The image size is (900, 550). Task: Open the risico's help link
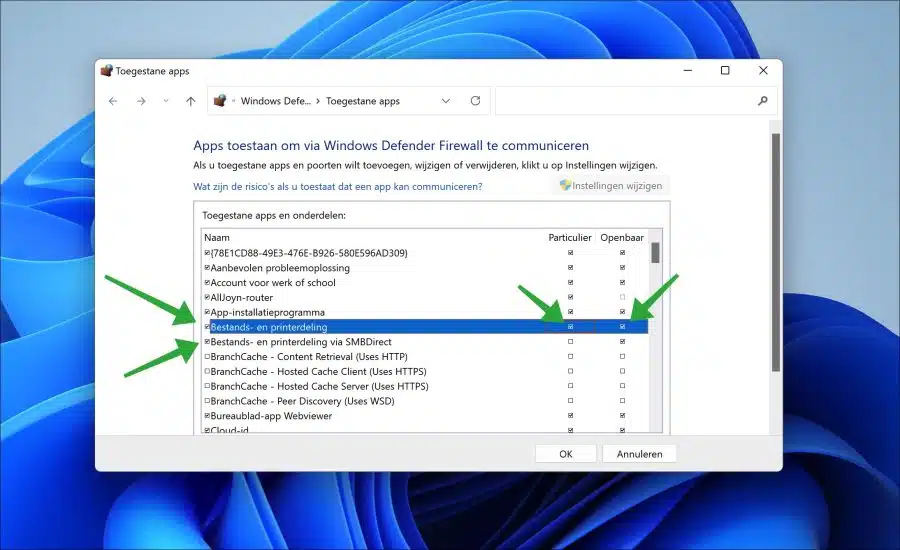point(338,187)
